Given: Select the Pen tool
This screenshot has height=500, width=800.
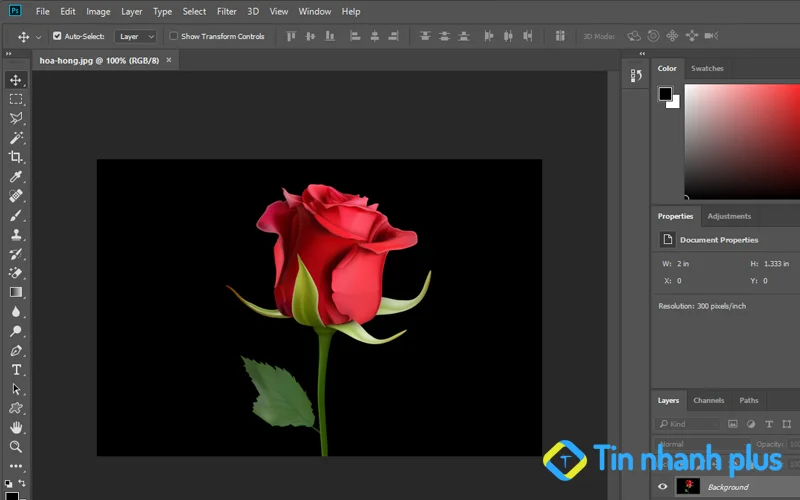Looking at the screenshot, I should 16,351.
